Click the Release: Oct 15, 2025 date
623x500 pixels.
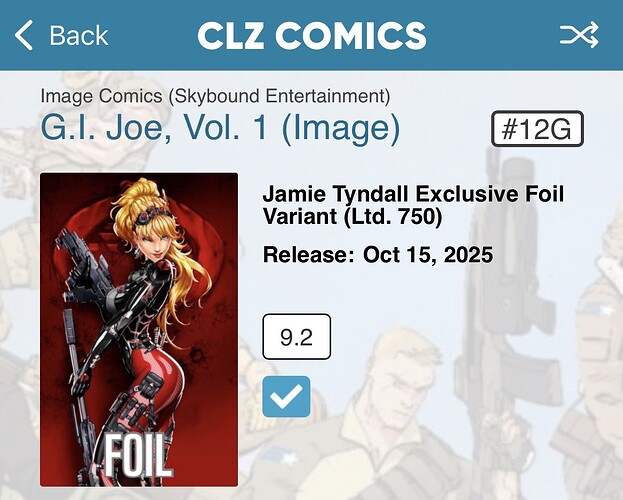[378, 255]
